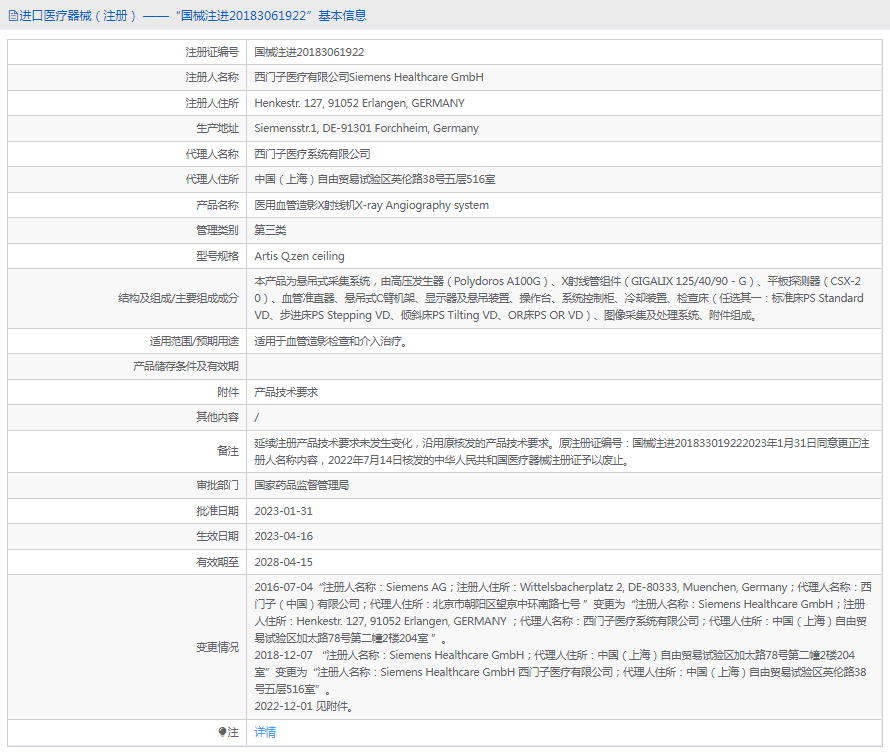This screenshot has height=754, width=890.
Task: Click the 2018-12-07 change record entry
Action: (x=560, y=672)
